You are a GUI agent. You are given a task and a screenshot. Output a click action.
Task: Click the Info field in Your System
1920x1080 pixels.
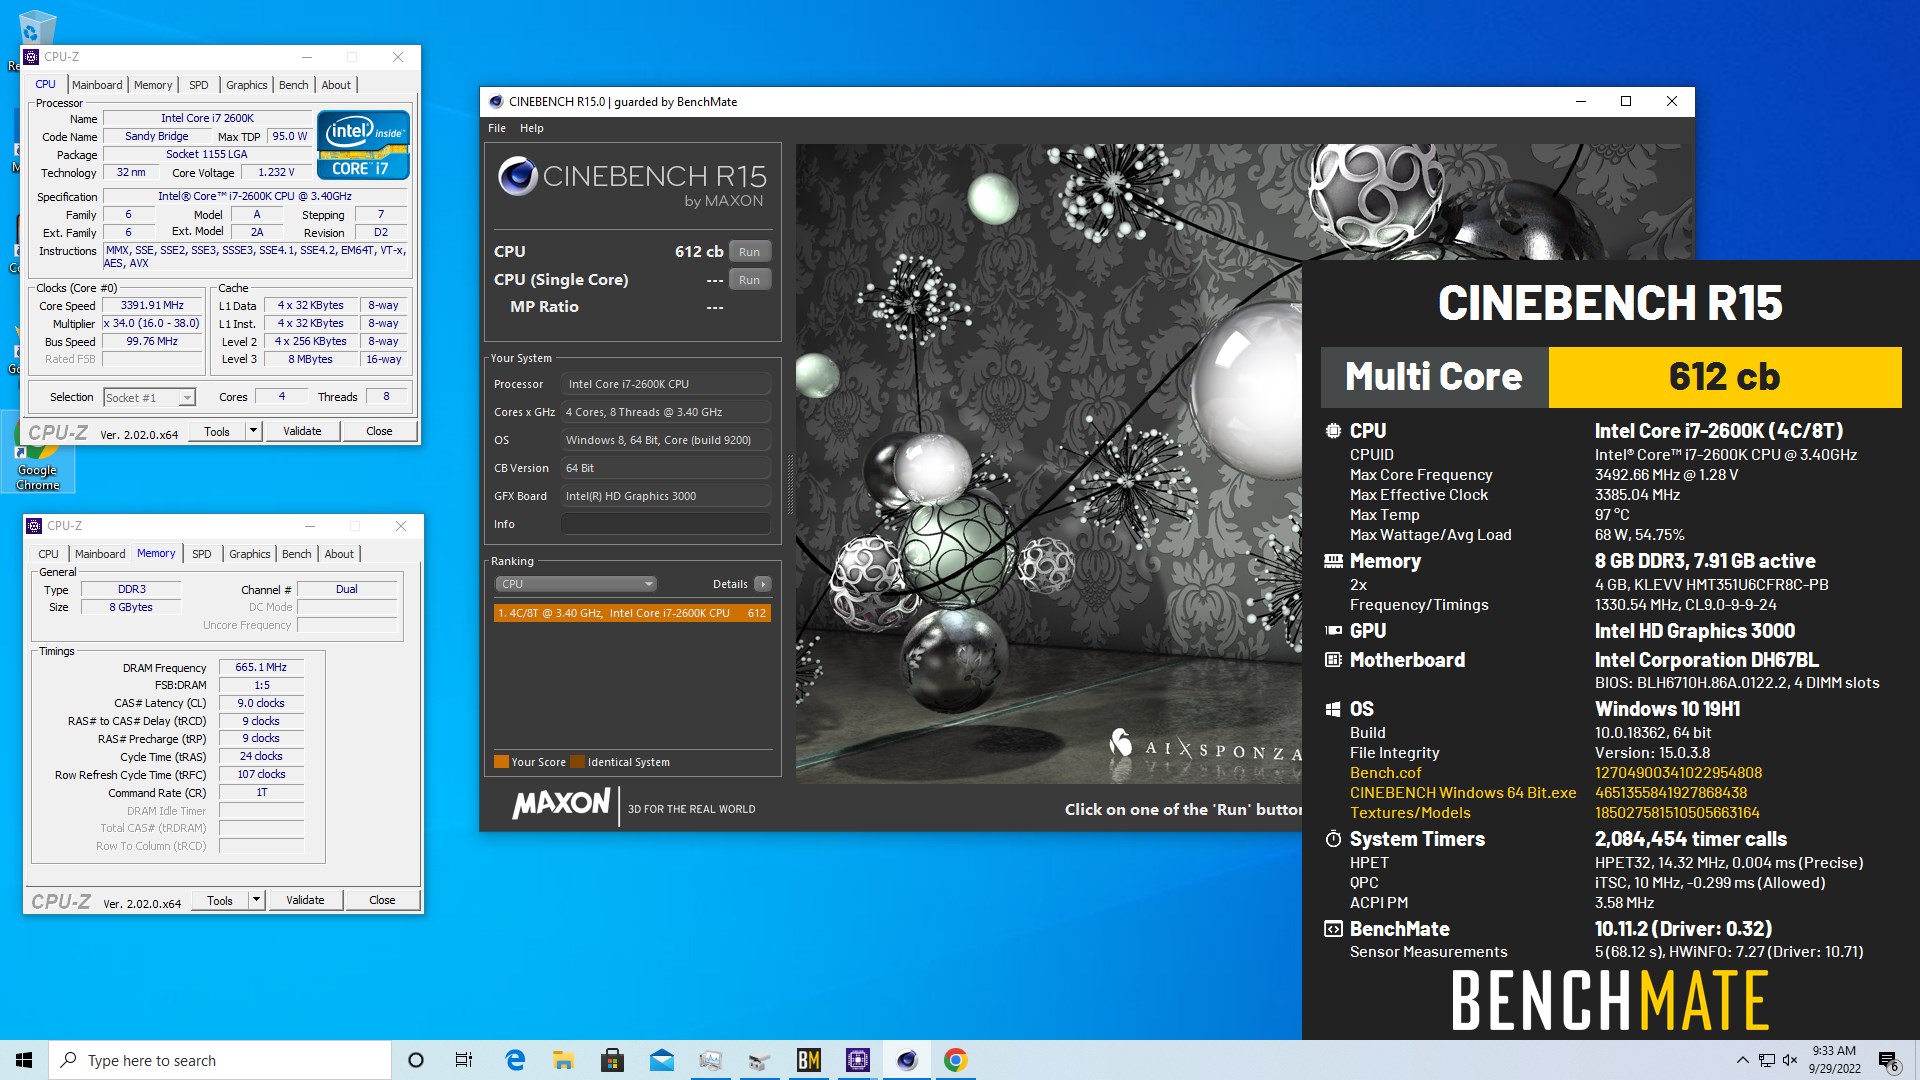(x=665, y=524)
